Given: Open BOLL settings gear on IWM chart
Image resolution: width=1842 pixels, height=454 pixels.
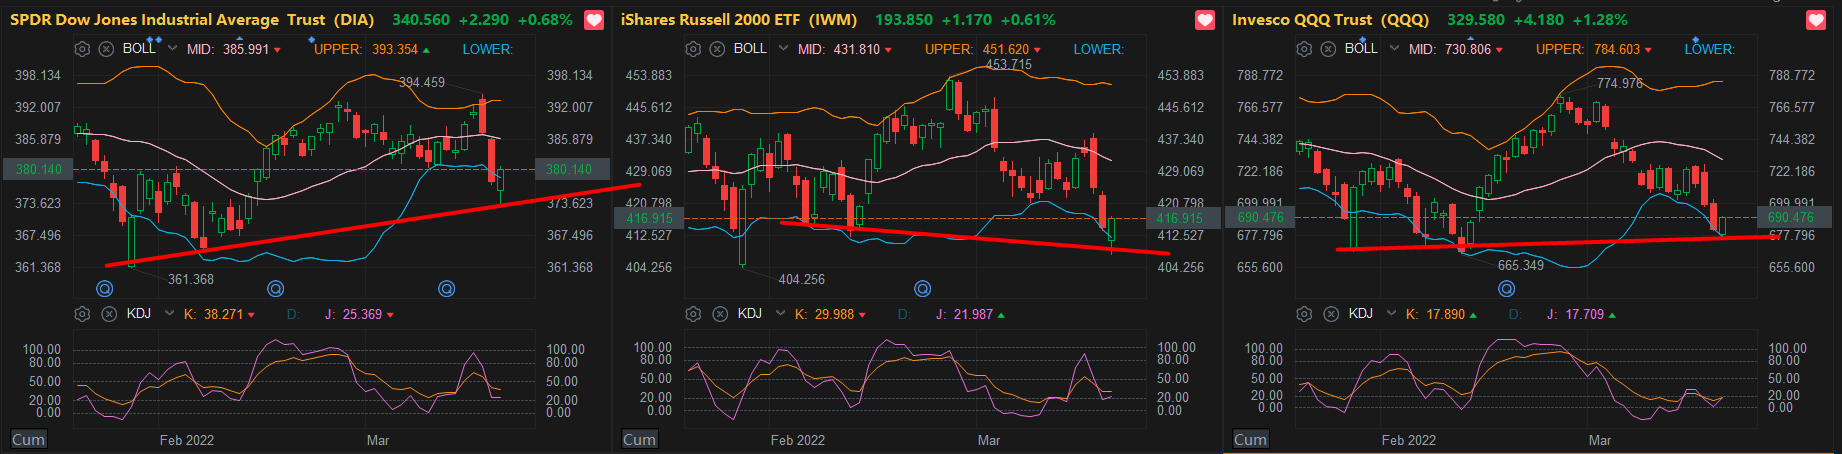Looking at the screenshot, I should coord(693,49).
